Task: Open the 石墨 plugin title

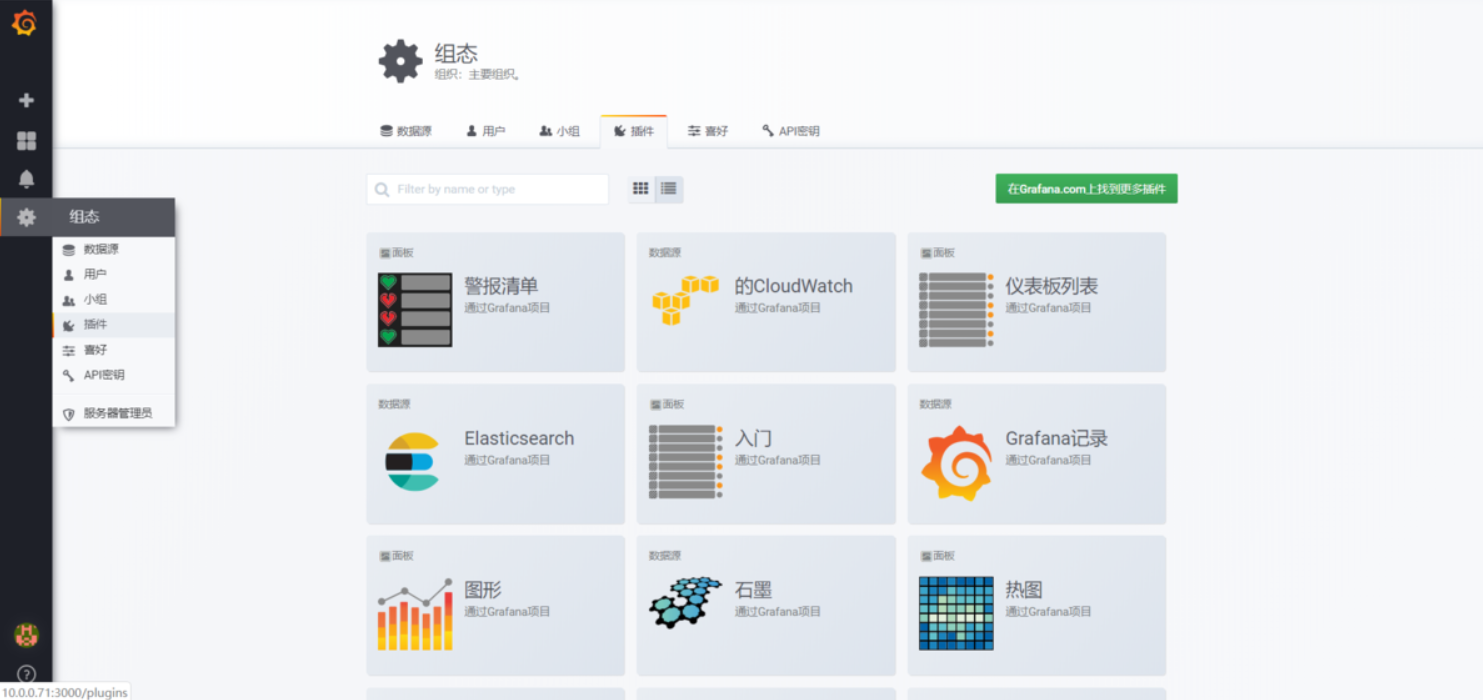Action: pyautogui.click(x=753, y=590)
